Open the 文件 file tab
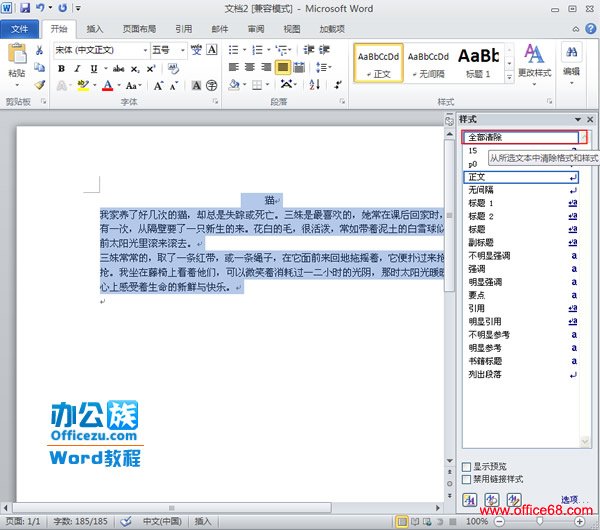The image size is (600, 530). click(20, 30)
